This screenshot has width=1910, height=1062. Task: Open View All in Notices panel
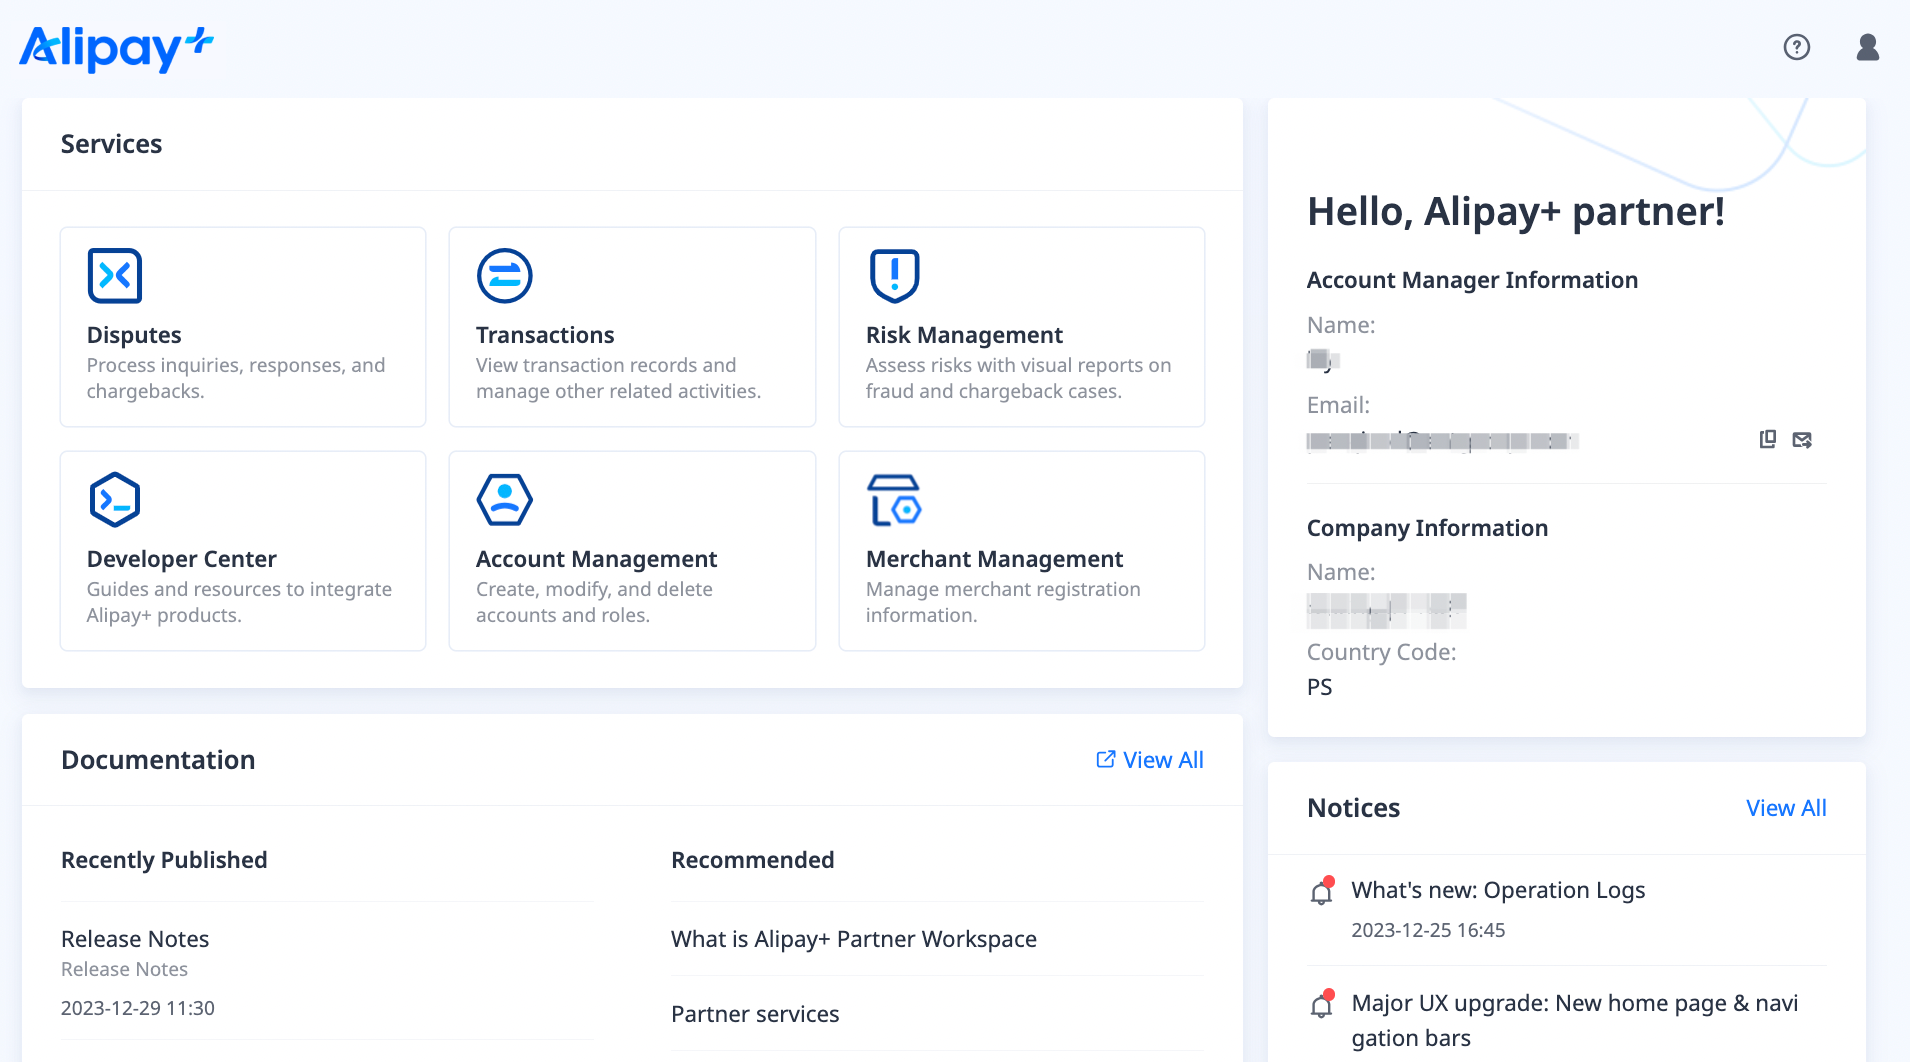(1786, 808)
